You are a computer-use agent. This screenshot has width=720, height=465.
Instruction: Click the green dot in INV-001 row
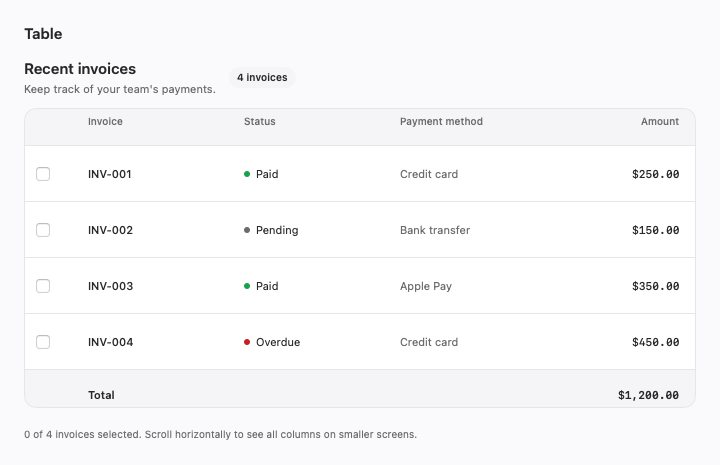[247, 174]
